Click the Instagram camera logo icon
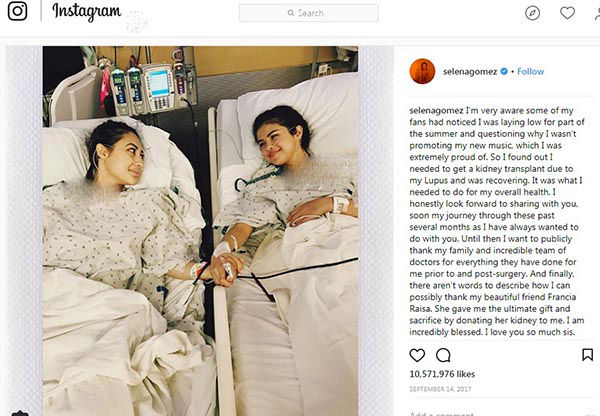 (x=18, y=11)
